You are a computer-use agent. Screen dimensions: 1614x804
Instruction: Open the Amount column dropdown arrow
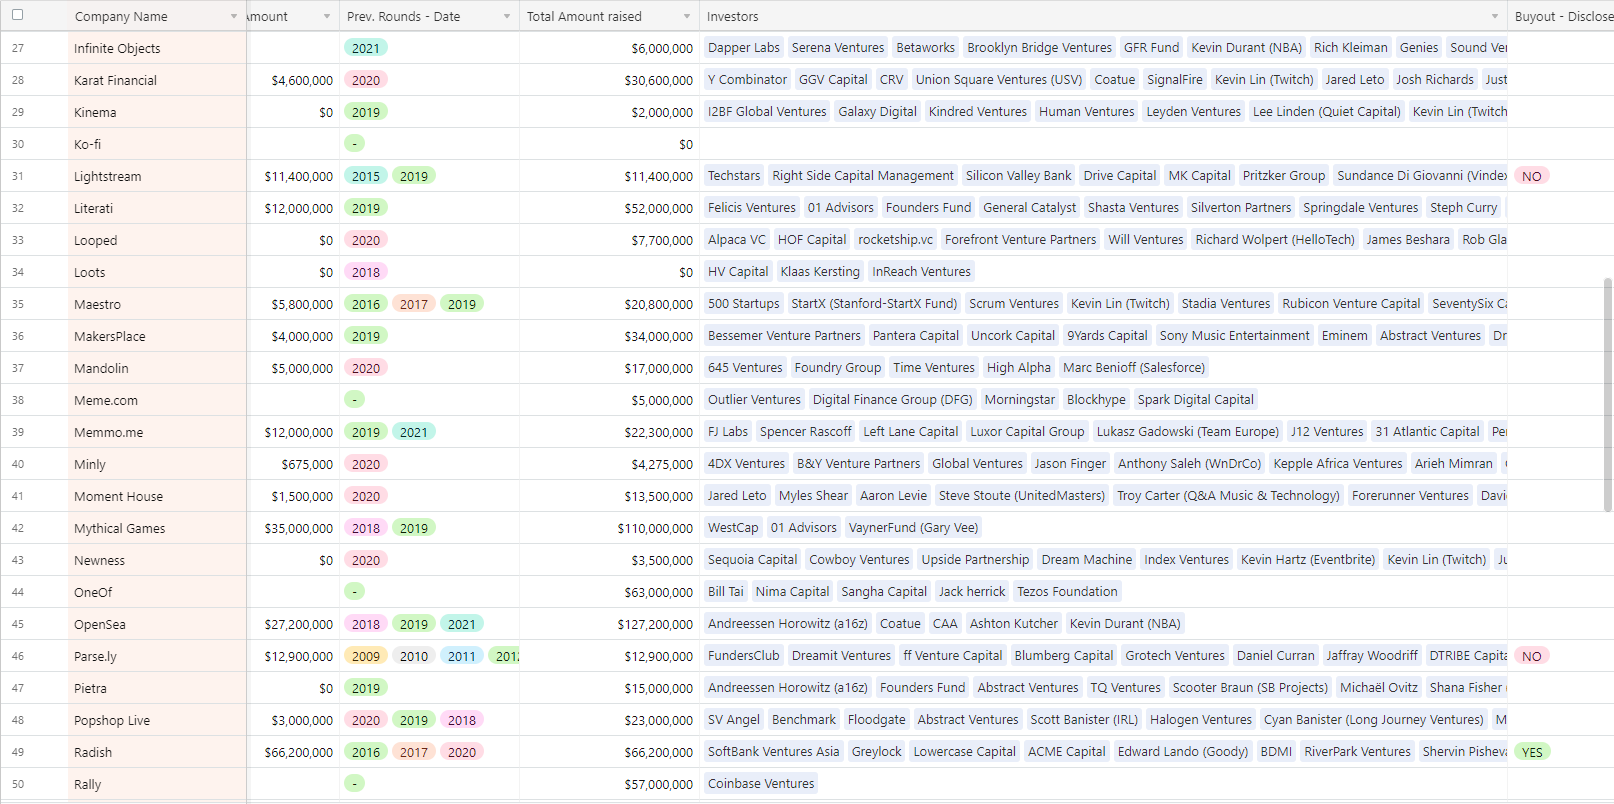click(327, 17)
